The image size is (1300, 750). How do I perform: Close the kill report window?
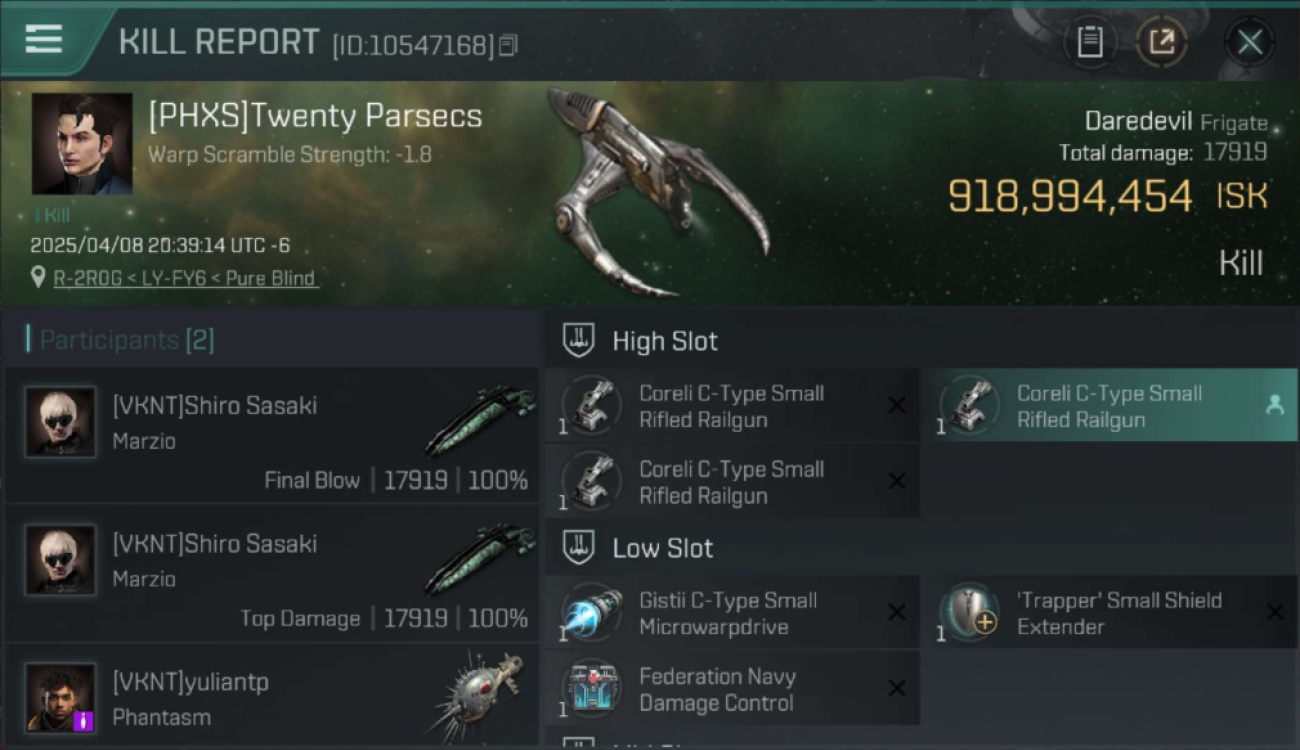[1249, 42]
